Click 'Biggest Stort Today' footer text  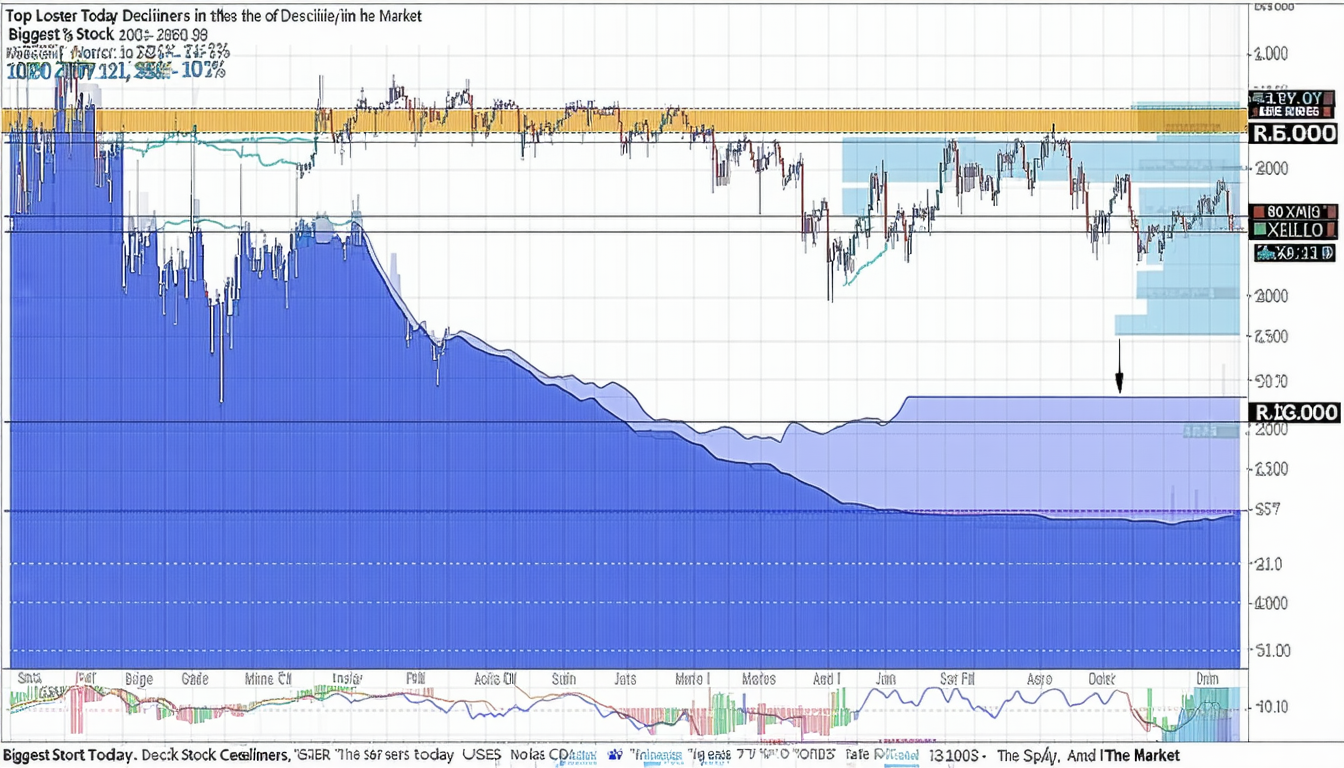pyautogui.click(x=67, y=755)
